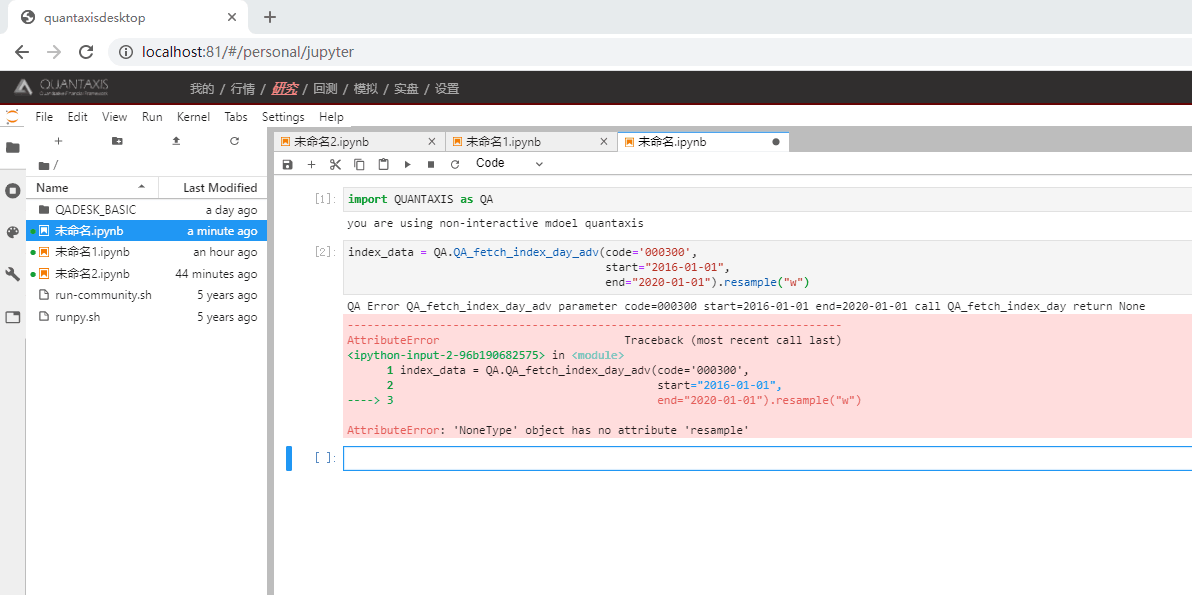Run the selected cell with the run icon

(407, 163)
